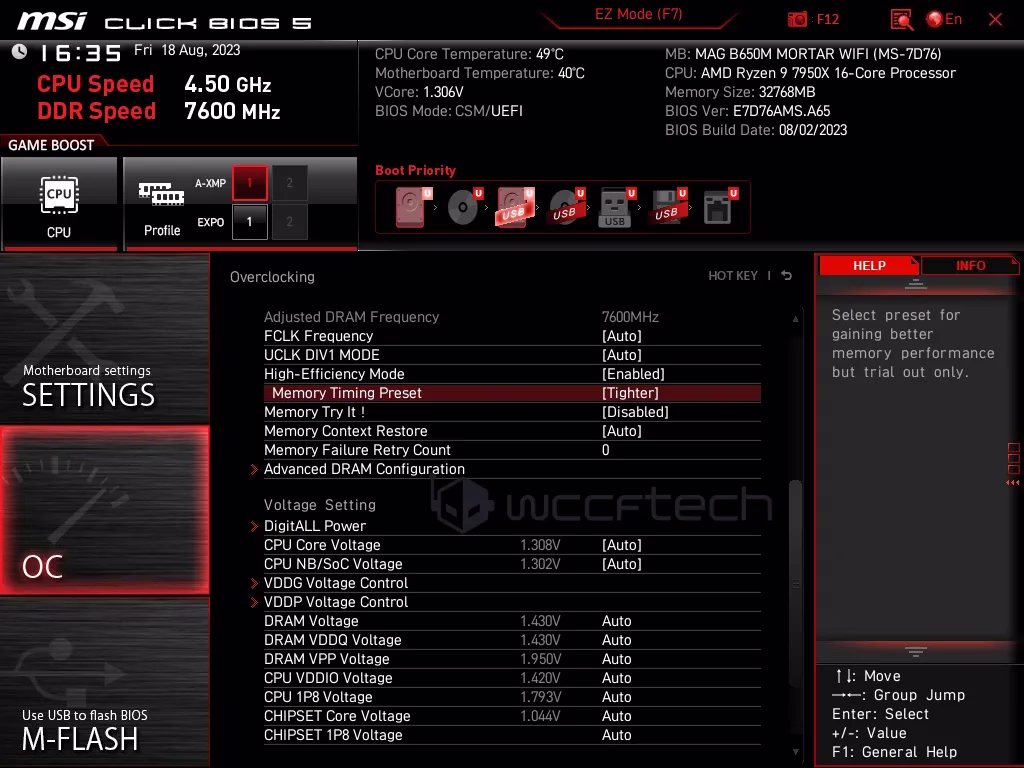The width and height of the screenshot is (1024, 768).
Task: Enable EXPO profile 1
Action: coord(249,222)
